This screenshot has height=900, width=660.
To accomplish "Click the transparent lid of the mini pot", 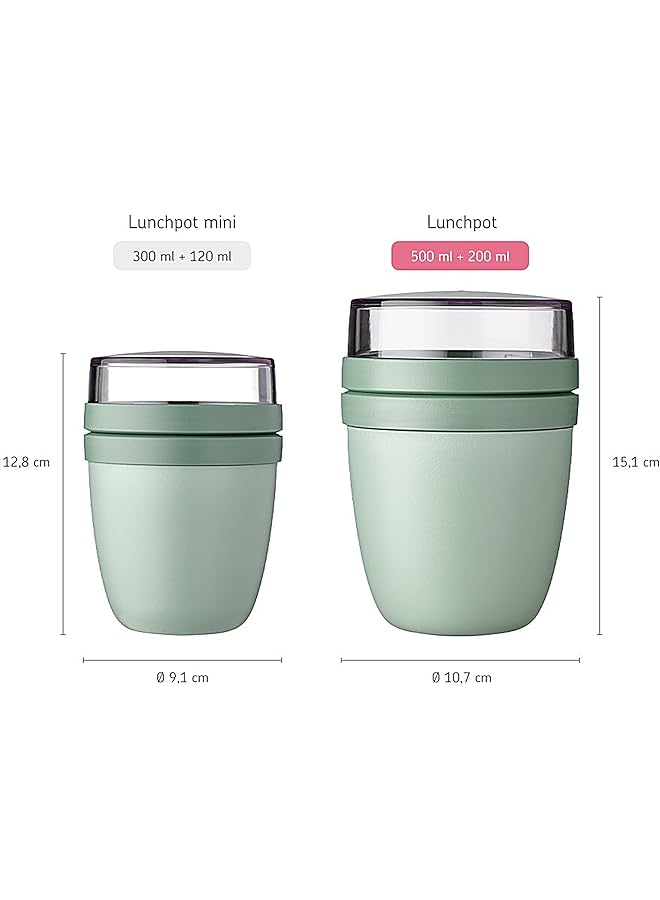I will 183,379.
